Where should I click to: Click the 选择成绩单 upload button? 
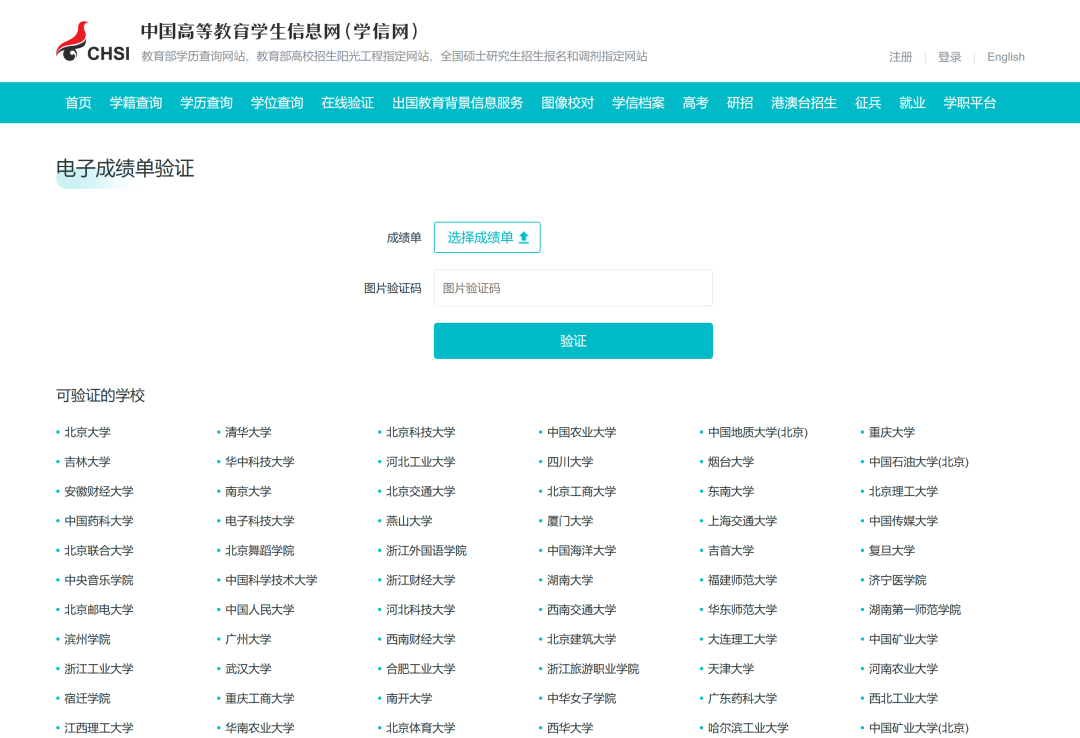[x=487, y=237]
